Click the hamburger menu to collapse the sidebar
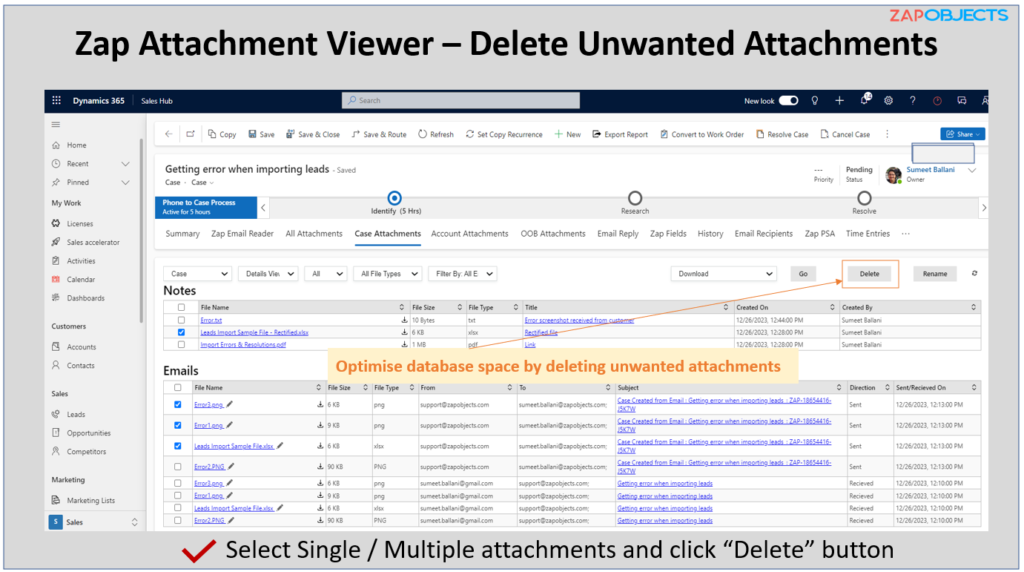 [56, 124]
